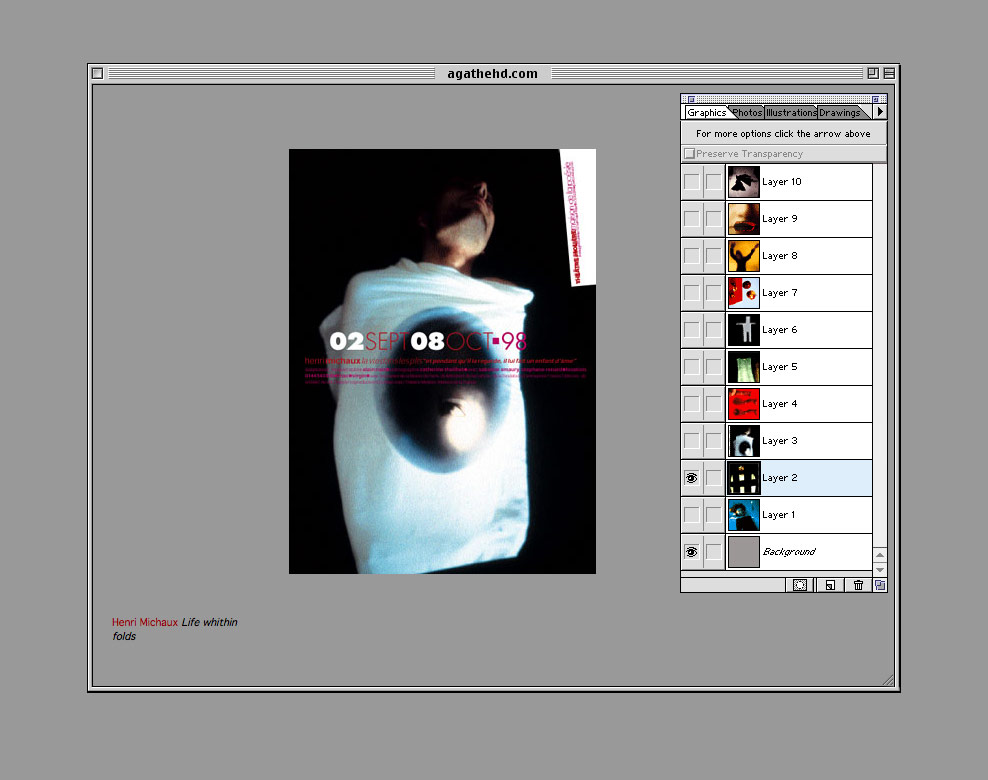Toggle link box for Layer 6
This screenshot has height=780, width=988.
click(x=713, y=330)
